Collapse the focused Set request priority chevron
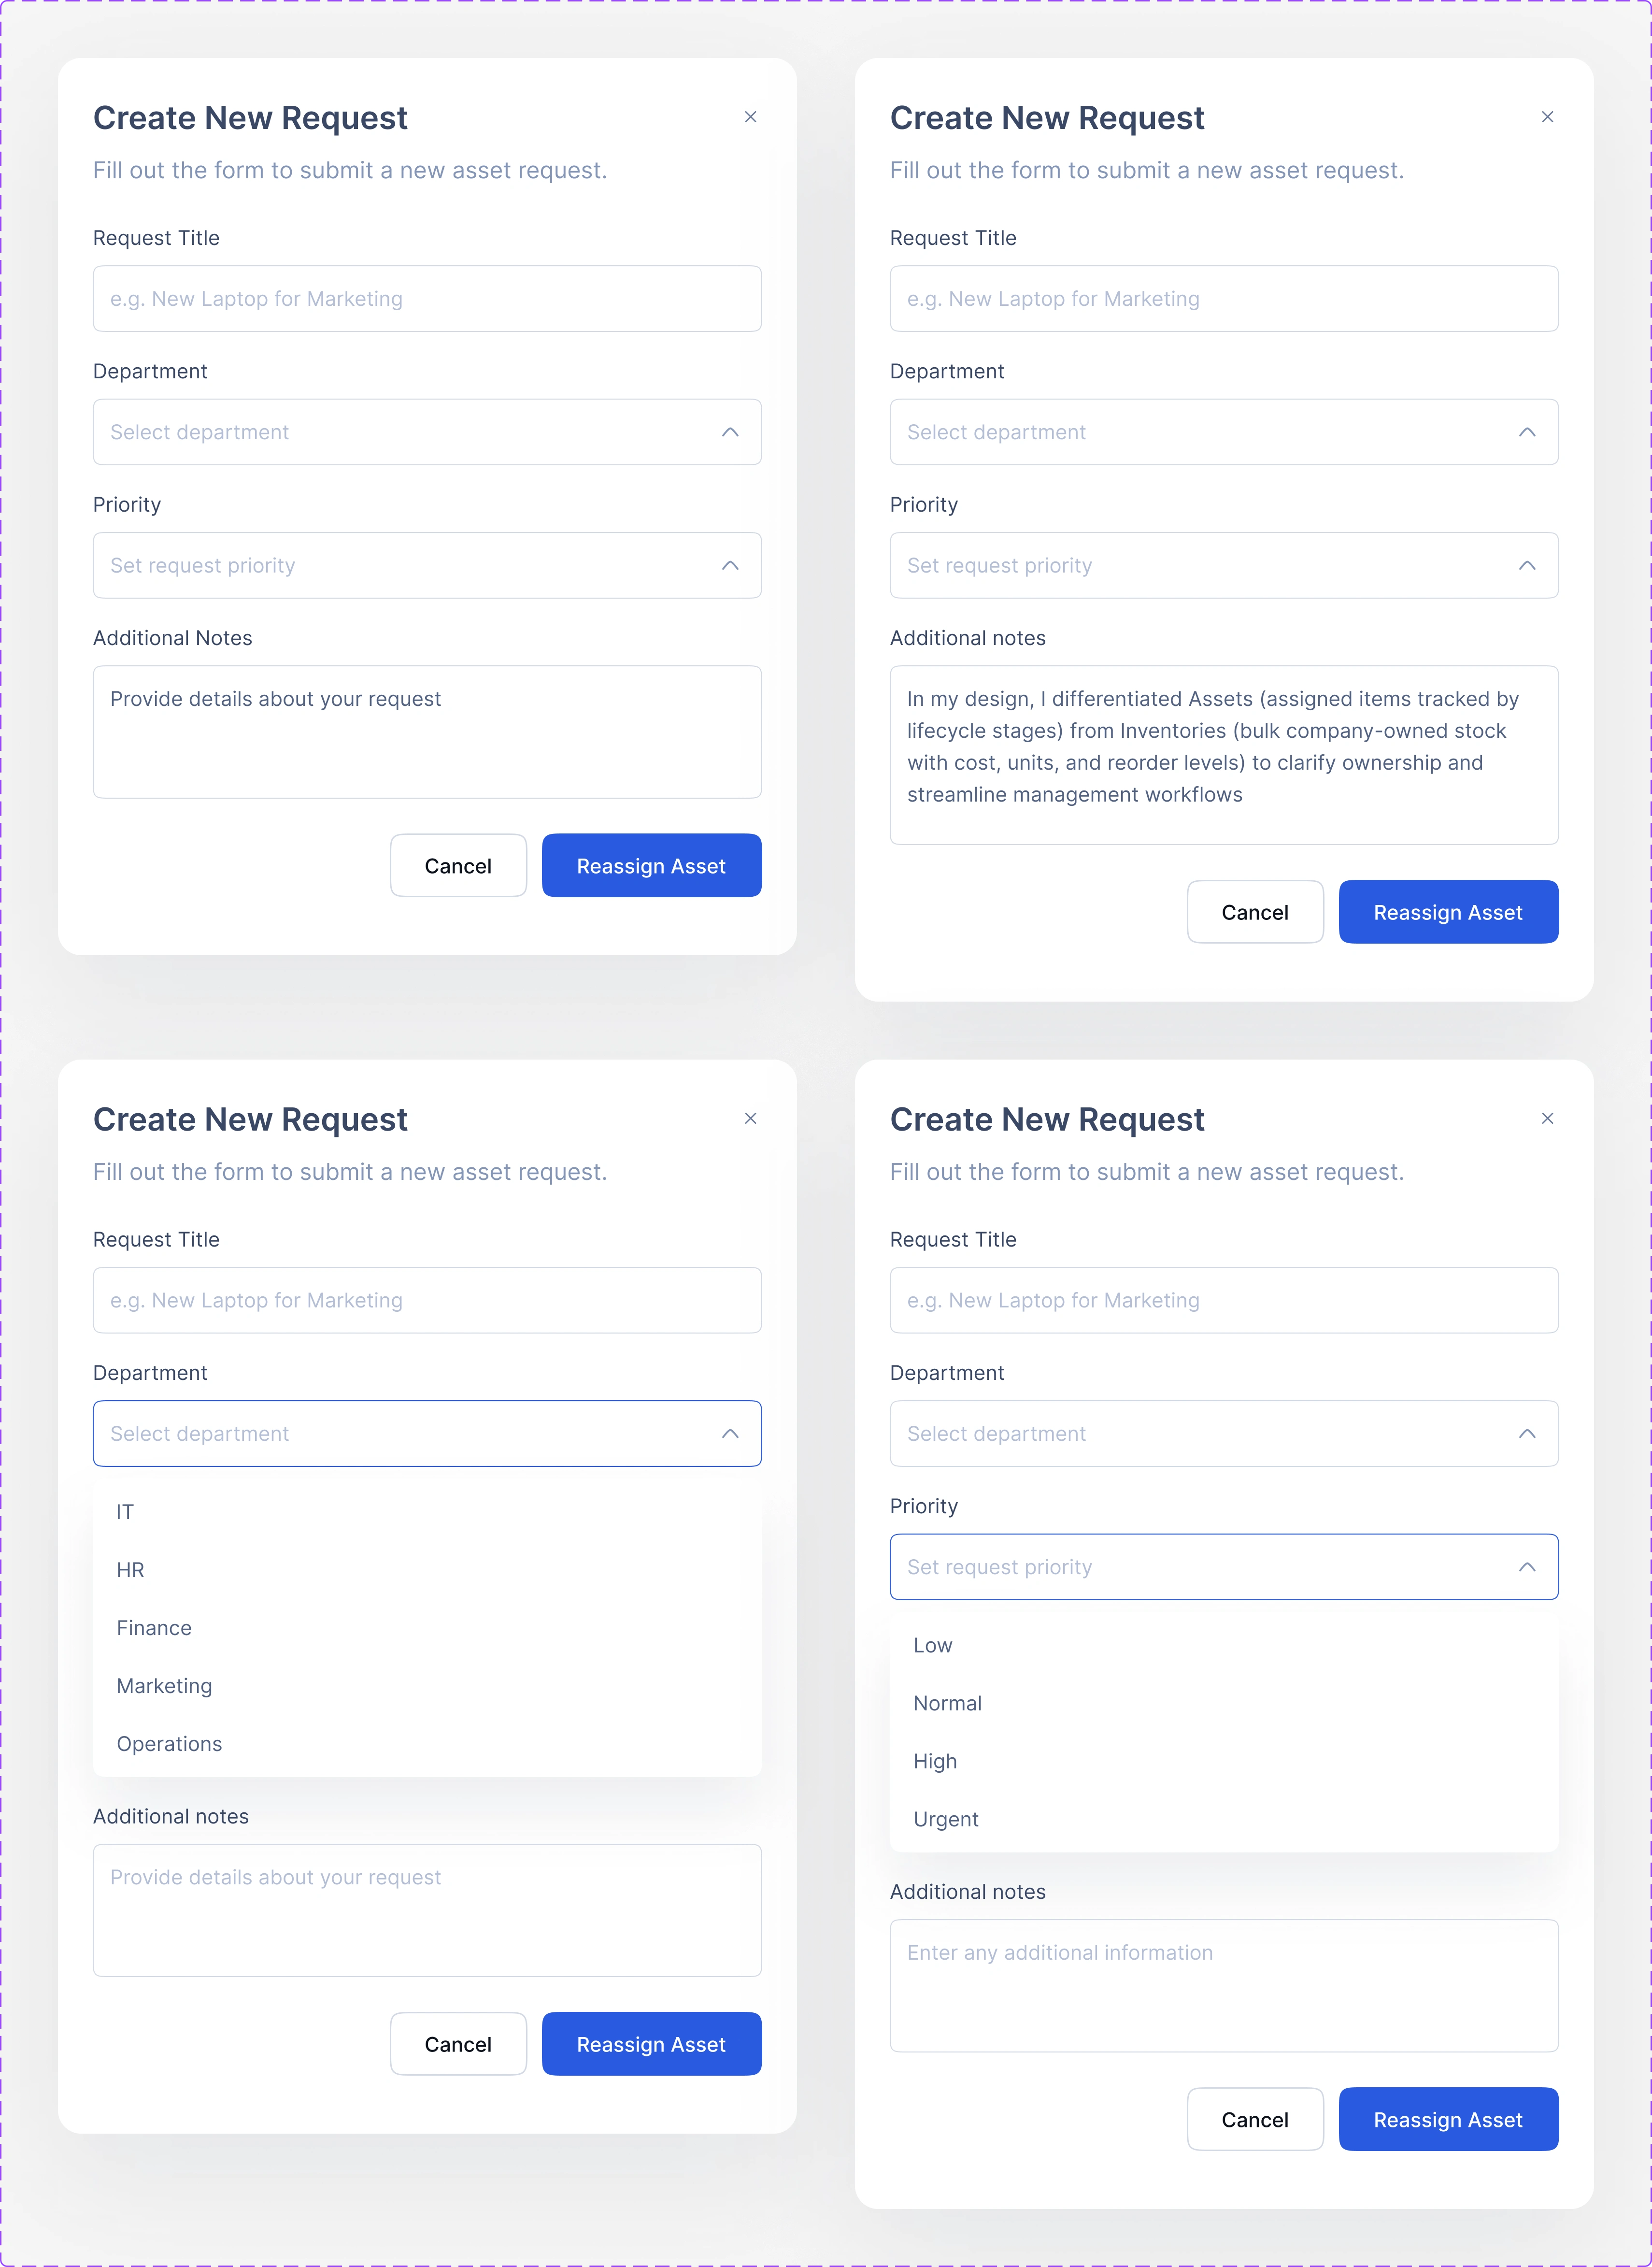The width and height of the screenshot is (1652, 2267). pos(1527,1566)
